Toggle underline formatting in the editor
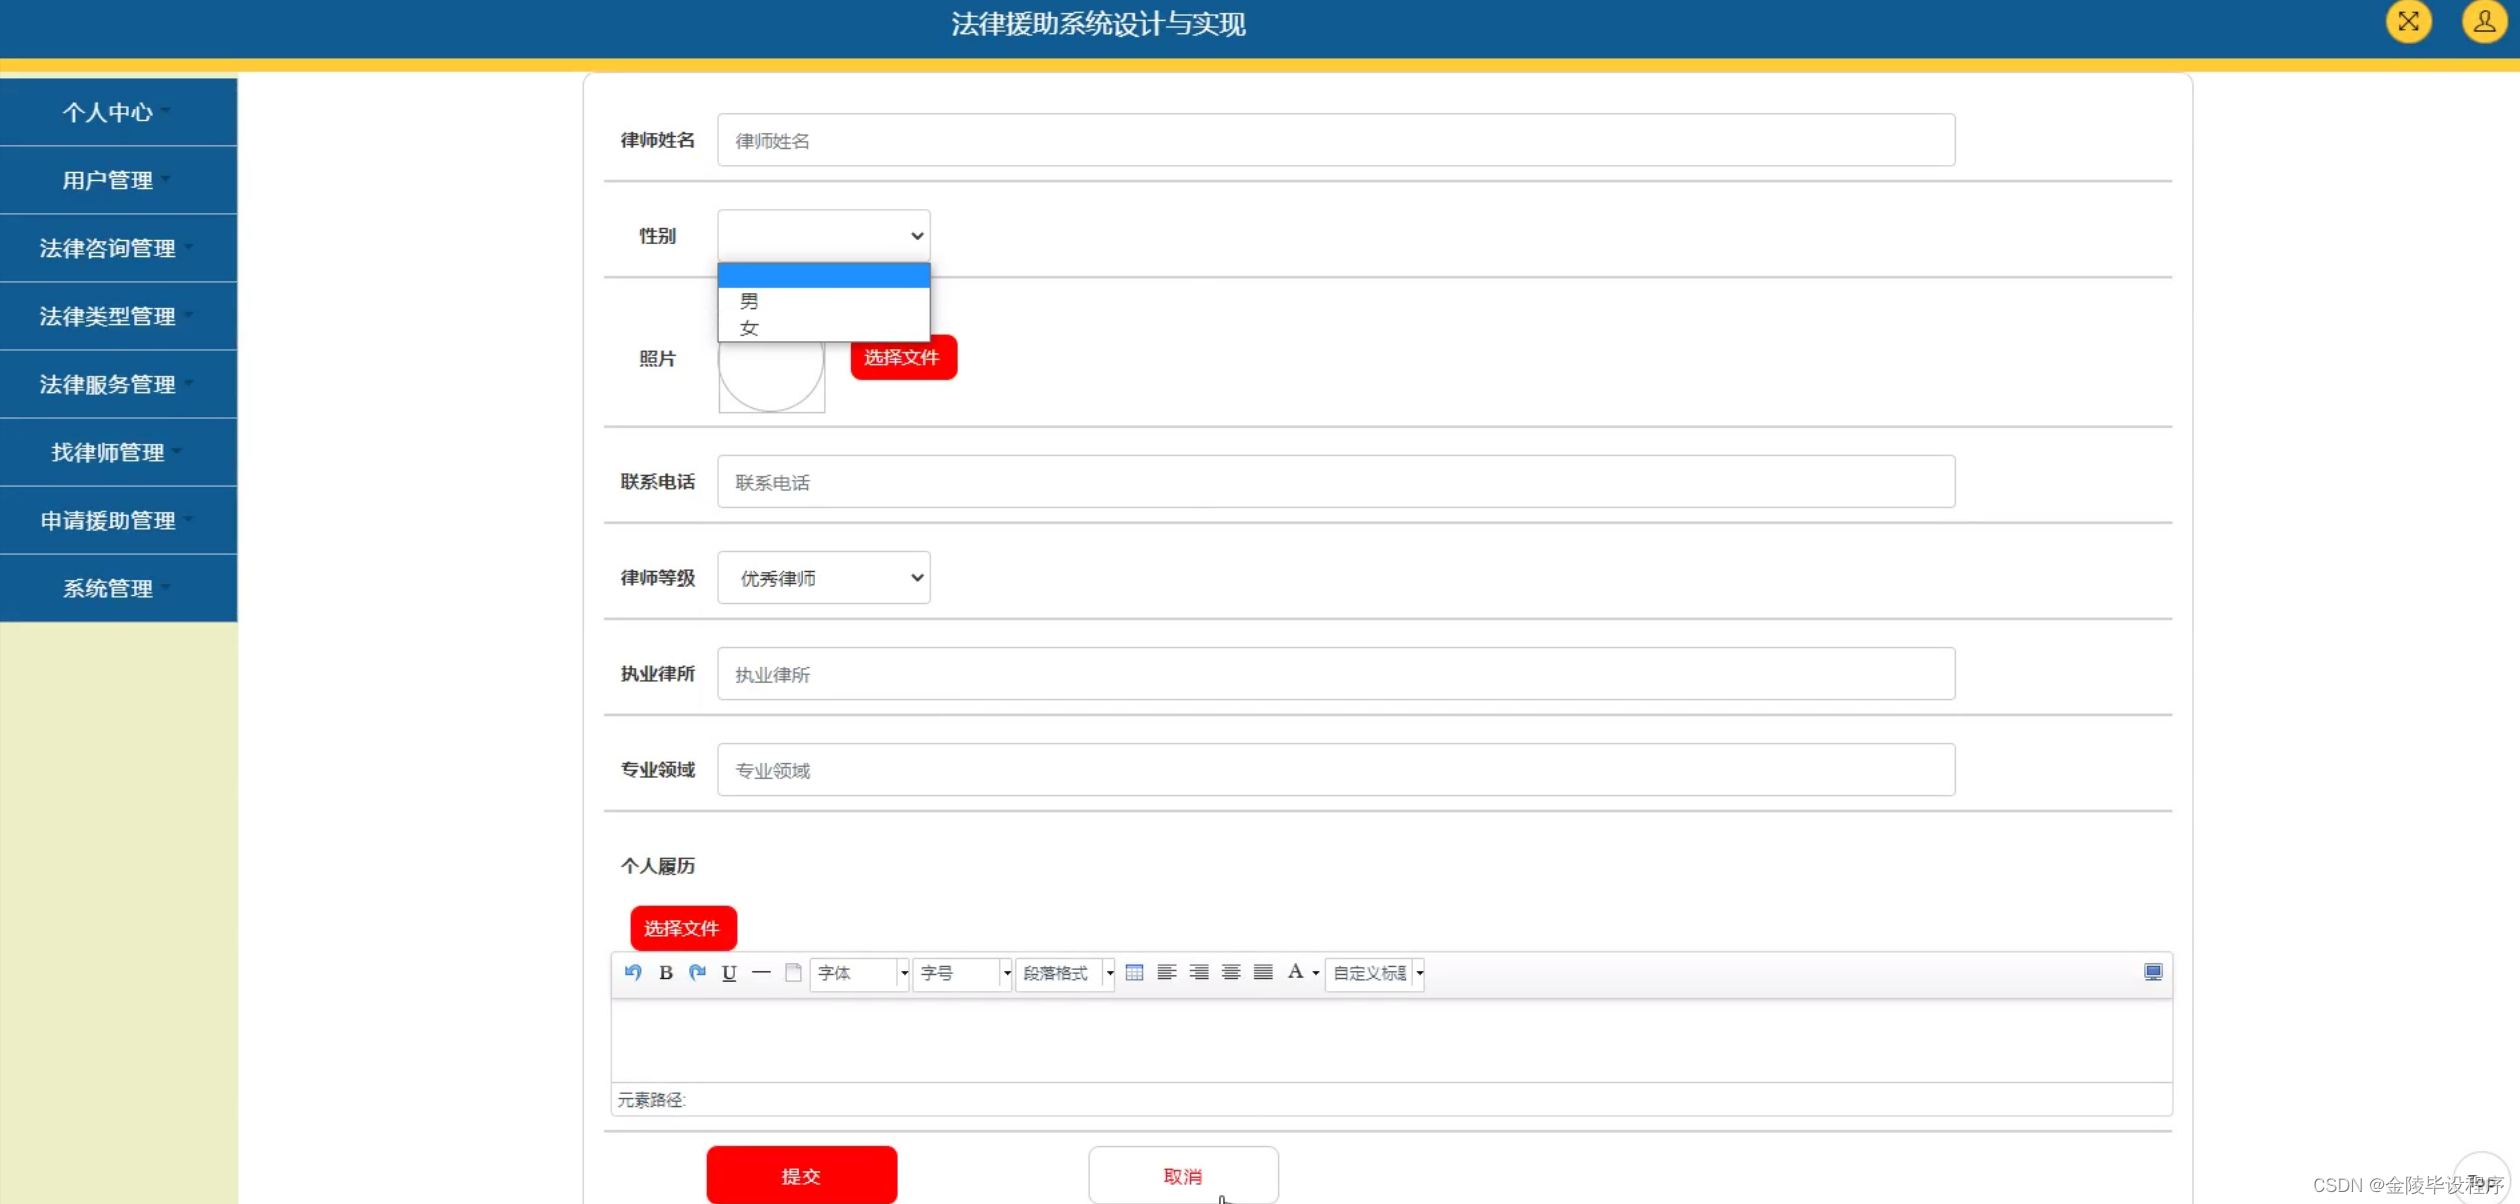 tap(729, 972)
